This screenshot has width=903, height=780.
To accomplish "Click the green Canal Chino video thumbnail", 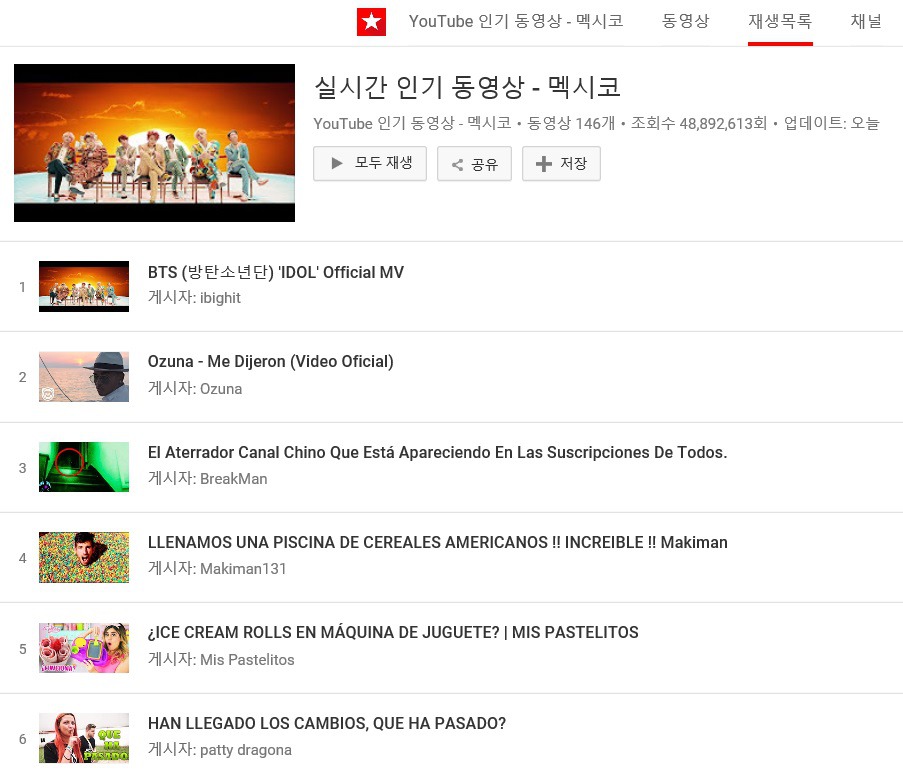I will (x=84, y=467).
